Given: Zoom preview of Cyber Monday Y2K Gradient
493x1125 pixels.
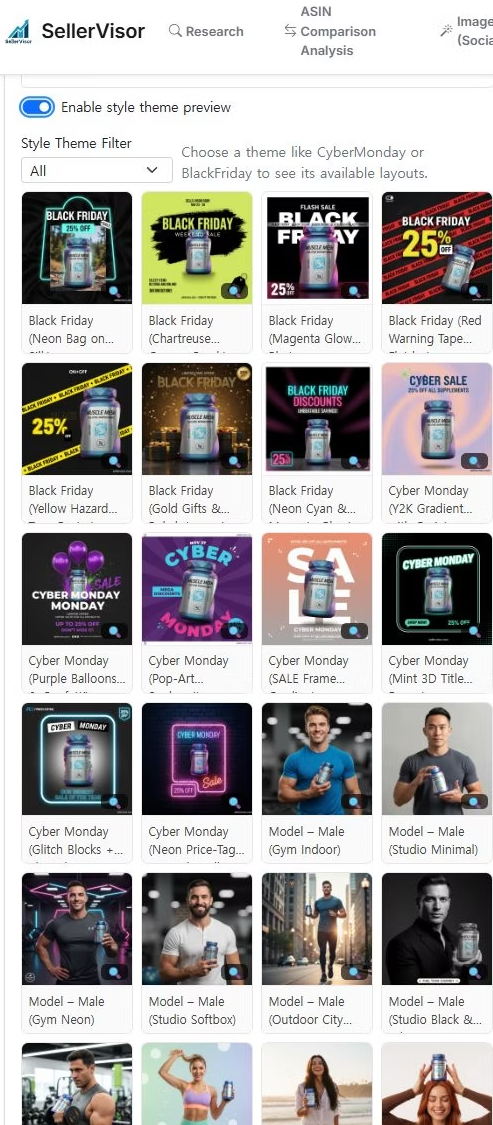Looking at the screenshot, I should click(474, 461).
